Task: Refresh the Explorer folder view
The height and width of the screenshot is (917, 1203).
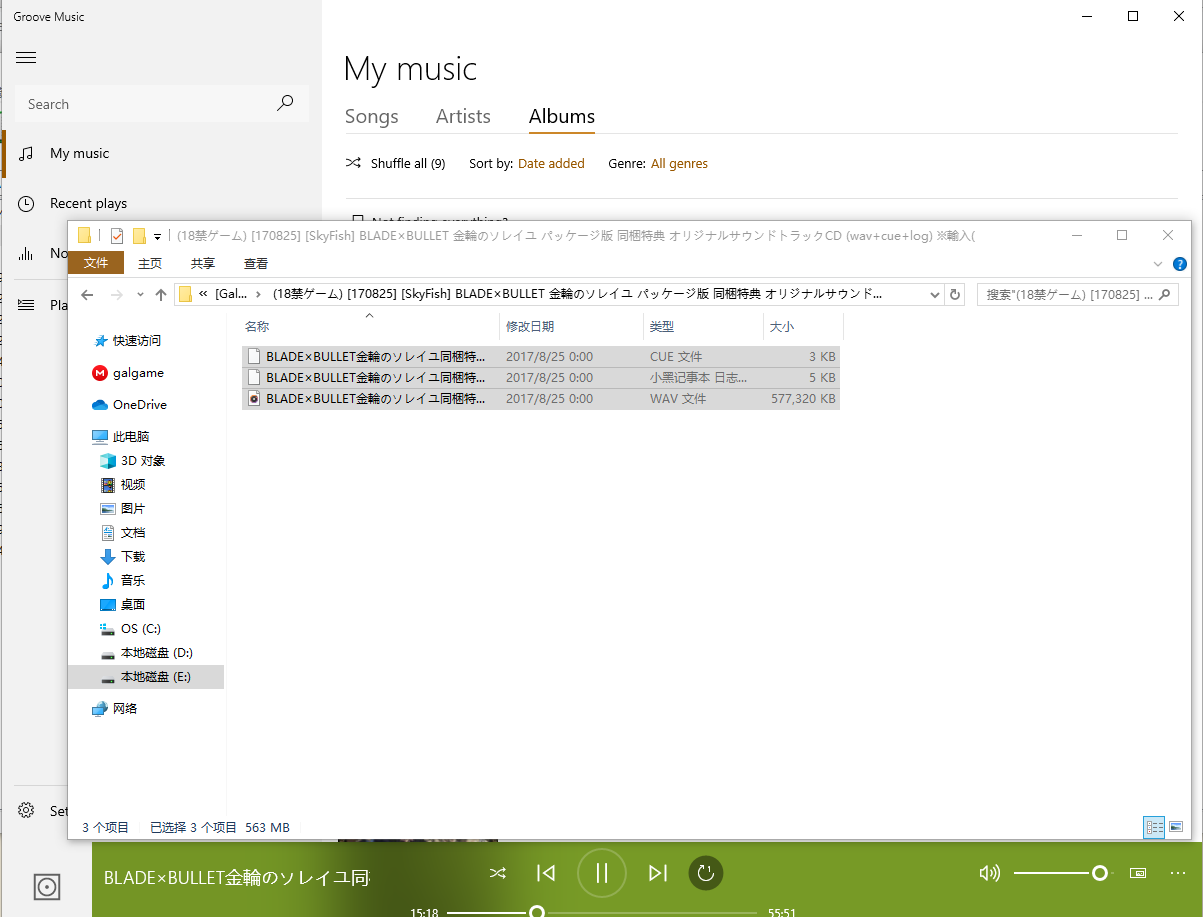Action: click(x=955, y=295)
